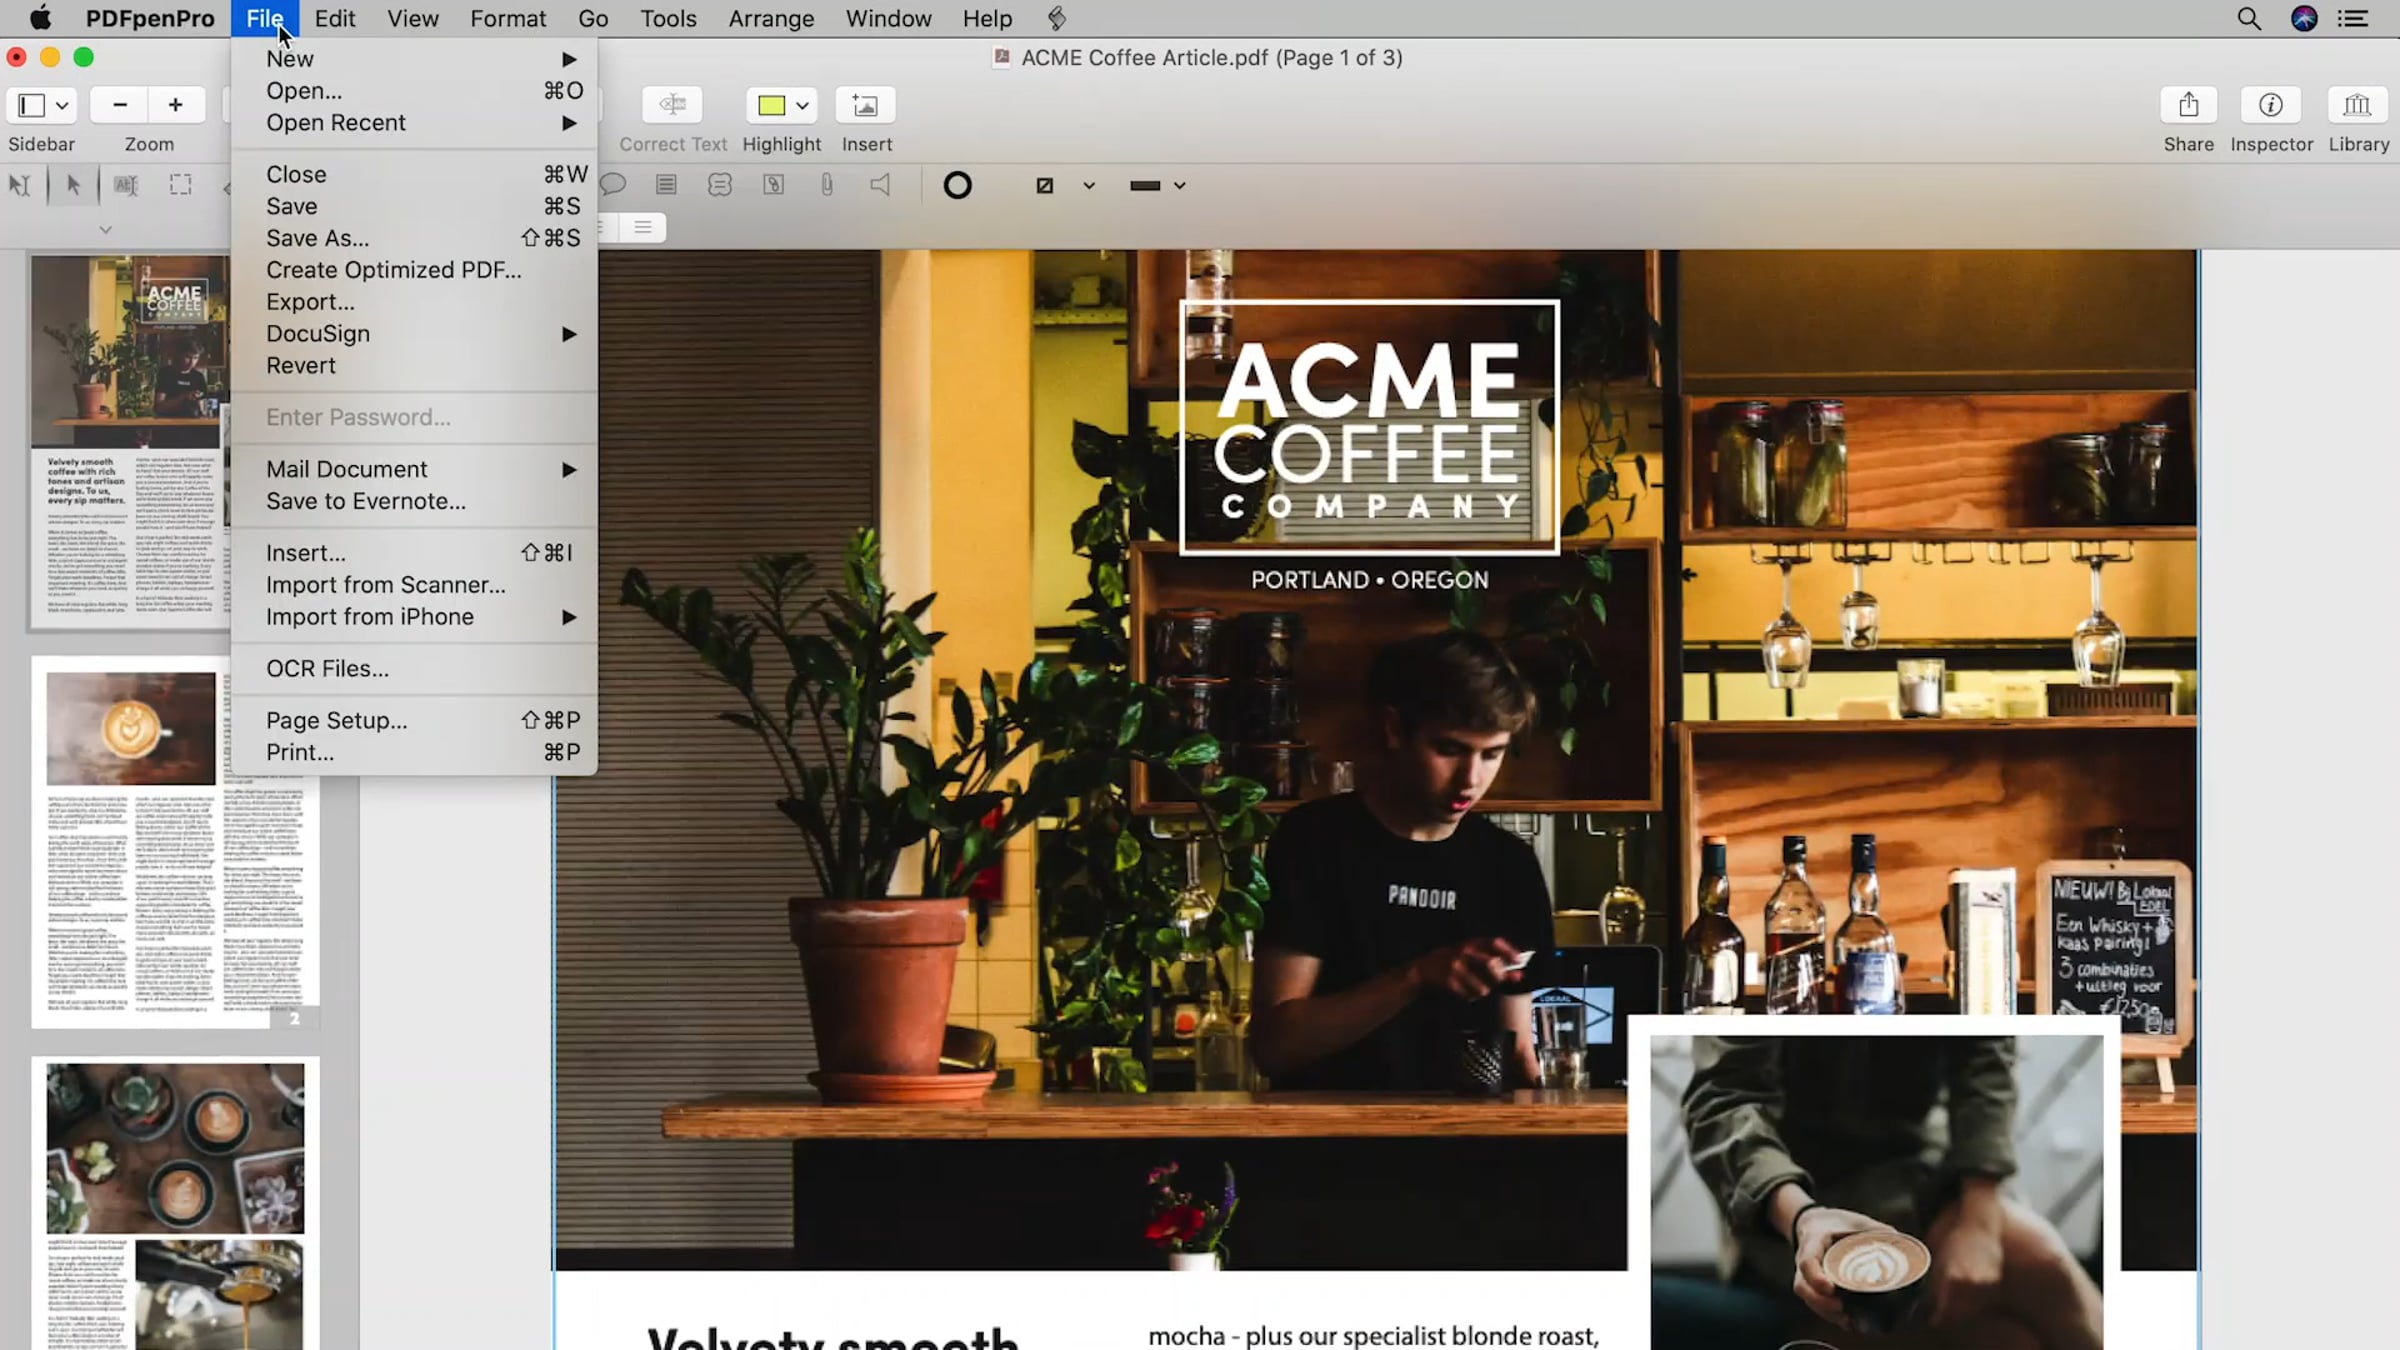
Task: Click the Share toolbar icon
Action: click(2189, 105)
